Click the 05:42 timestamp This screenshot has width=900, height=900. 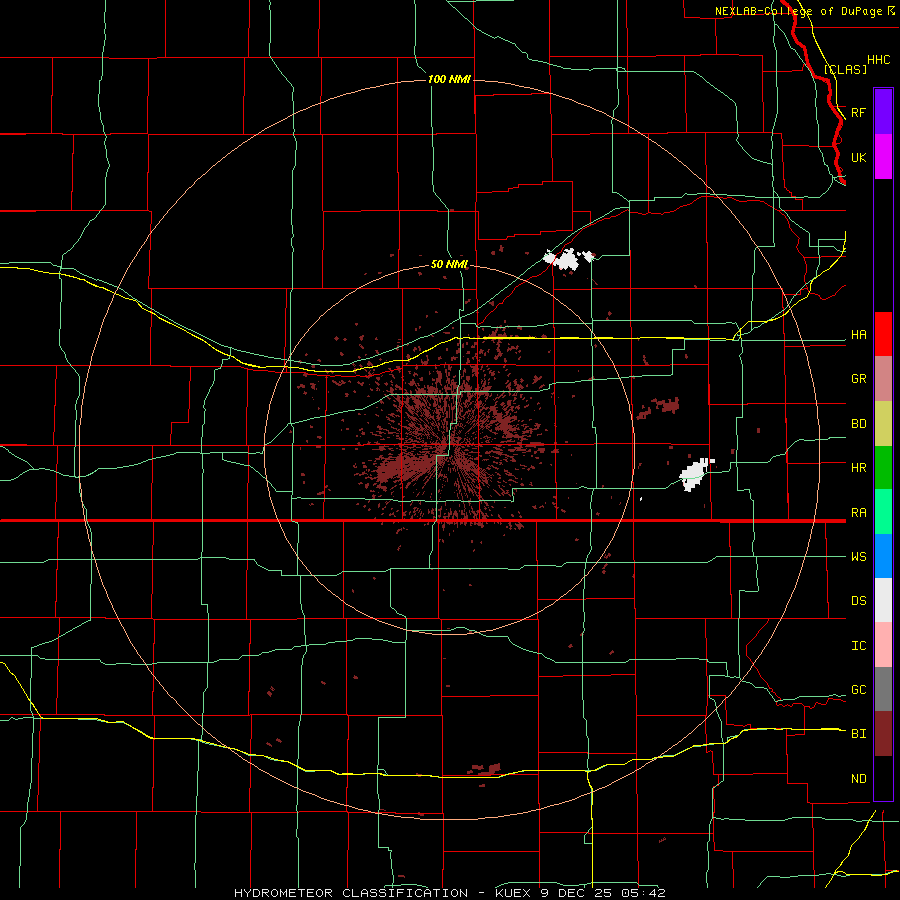[645, 893]
